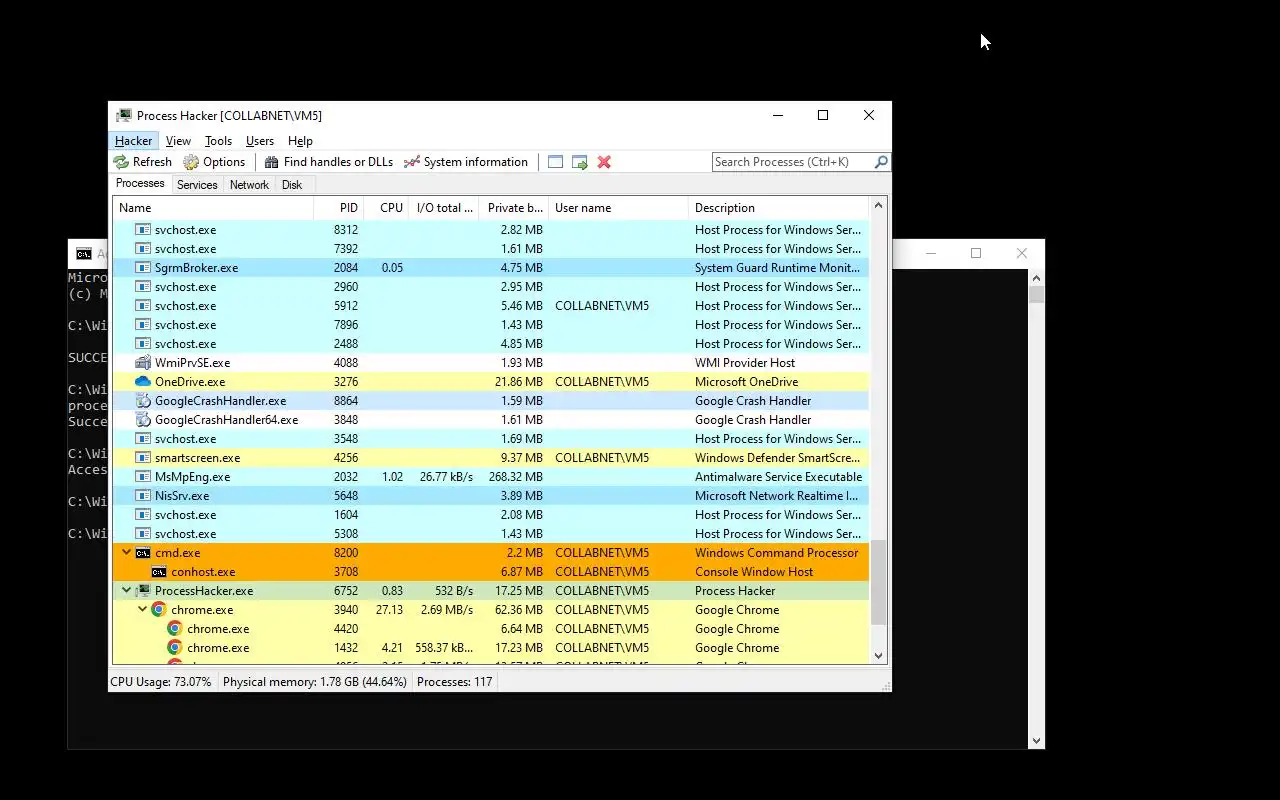This screenshot has height=800, width=1280.
Task: Click process list scrollbar up arrow
Action: (x=879, y=206)
